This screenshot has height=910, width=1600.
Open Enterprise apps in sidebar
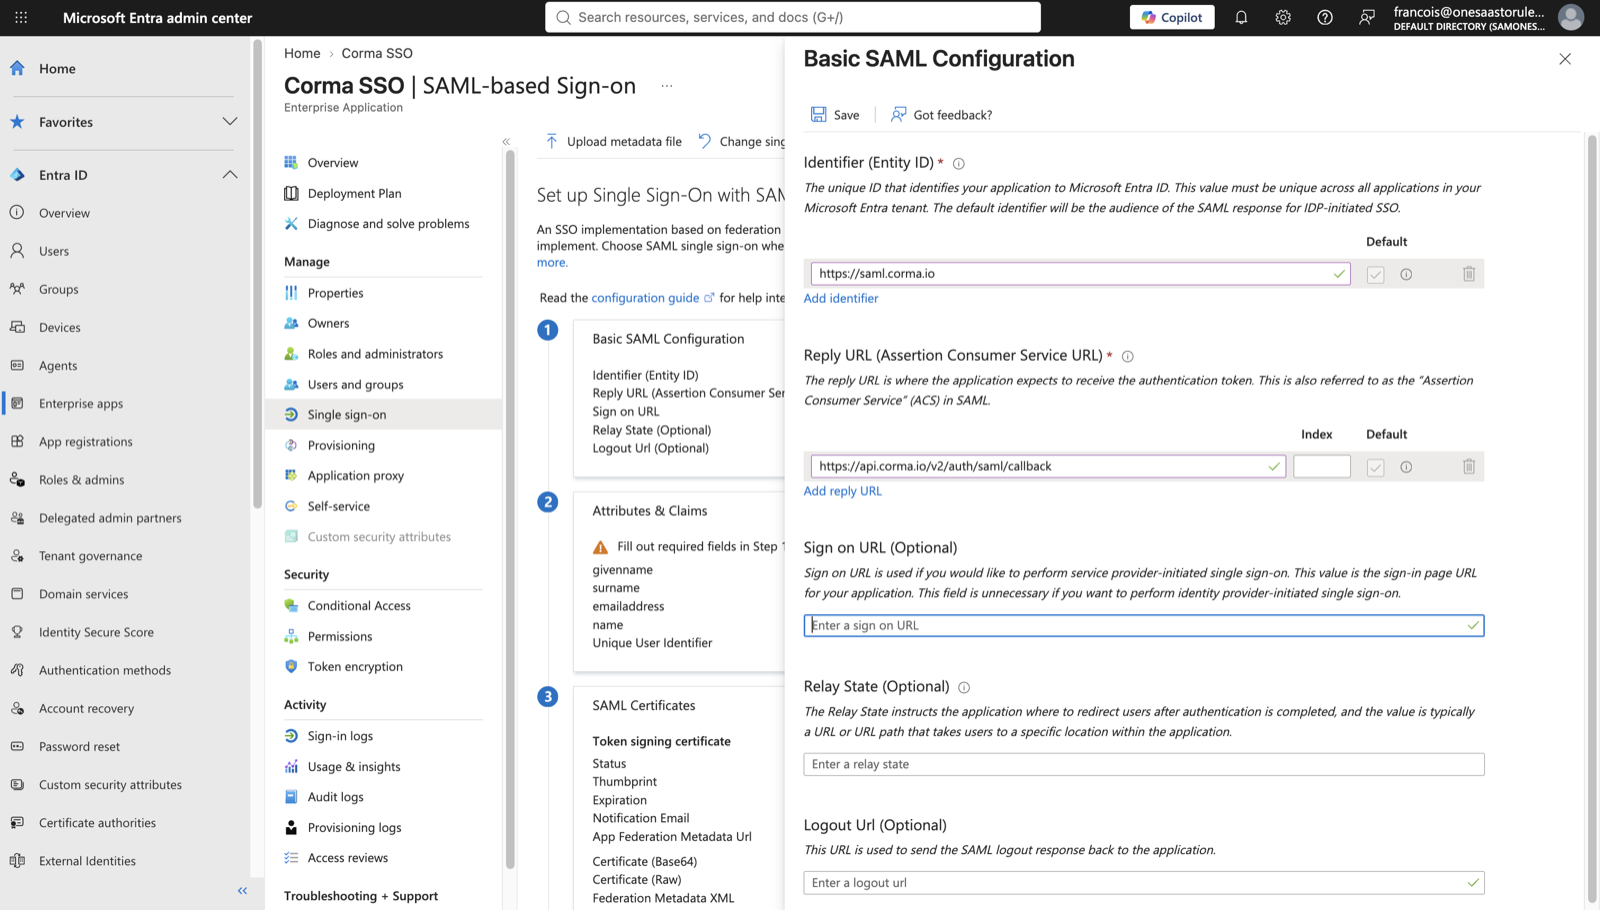(81, 403)
